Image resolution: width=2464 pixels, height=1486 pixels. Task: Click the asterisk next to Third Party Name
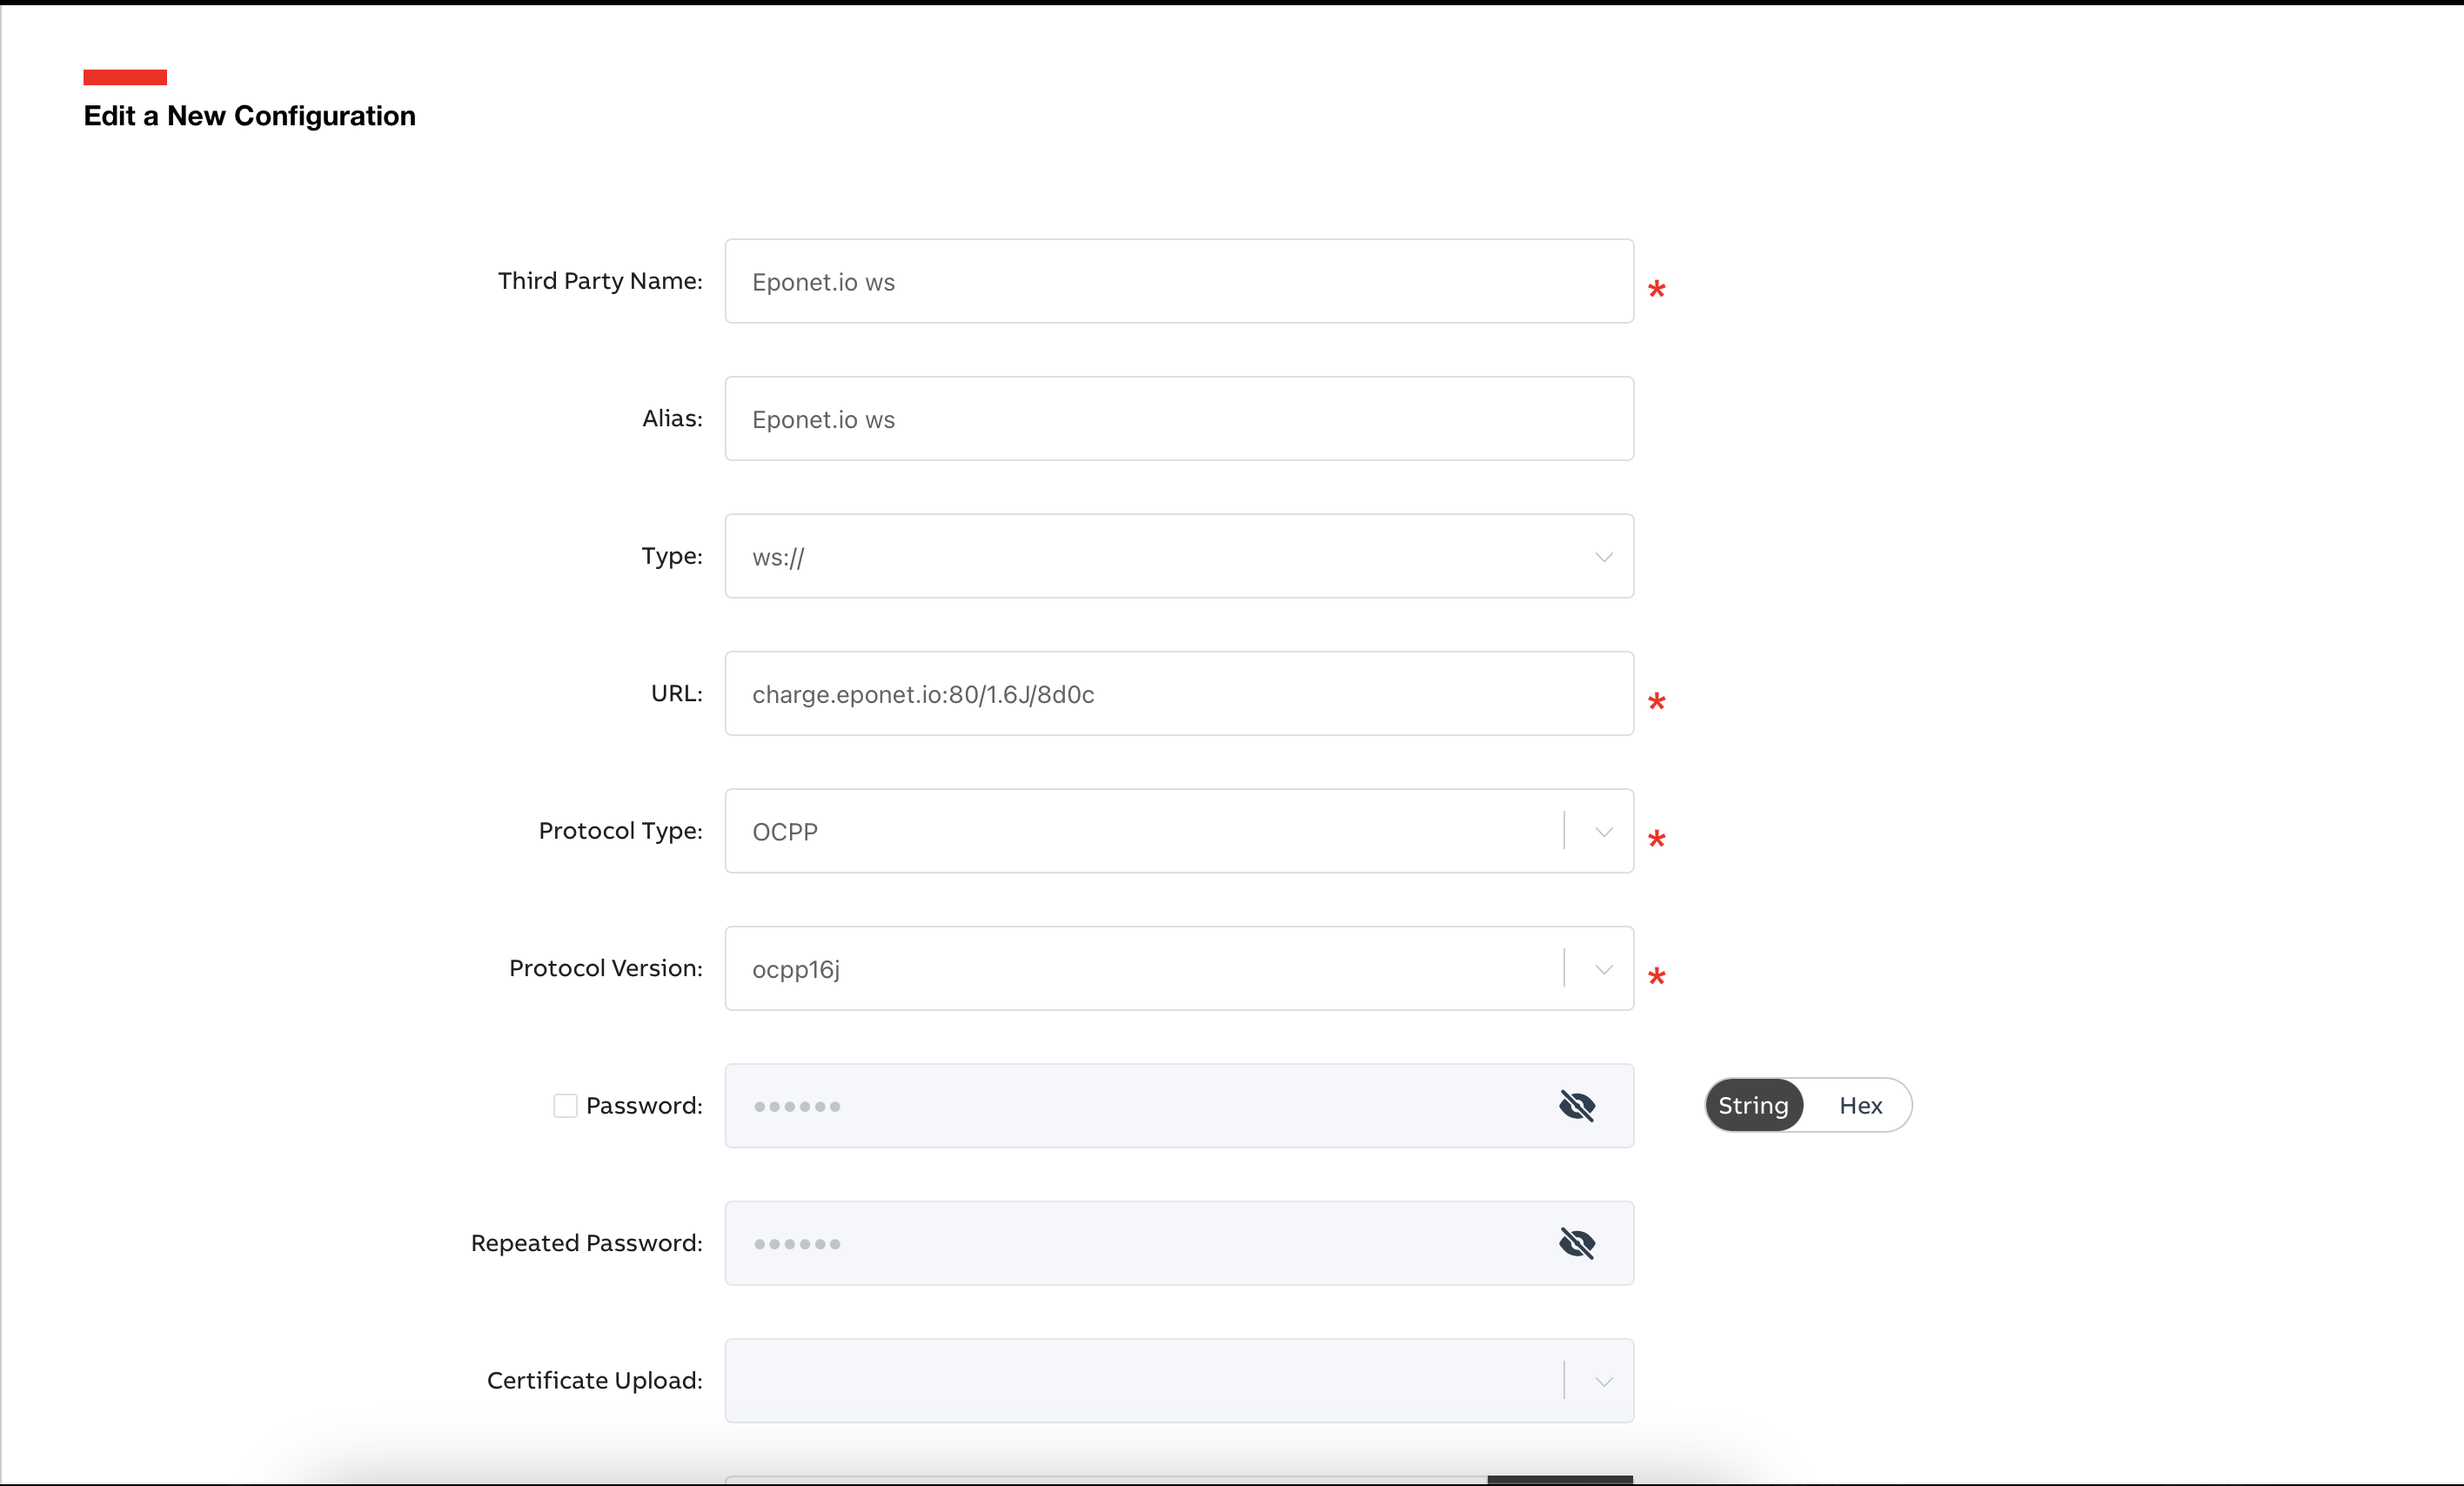click(x=1656, y=290)
